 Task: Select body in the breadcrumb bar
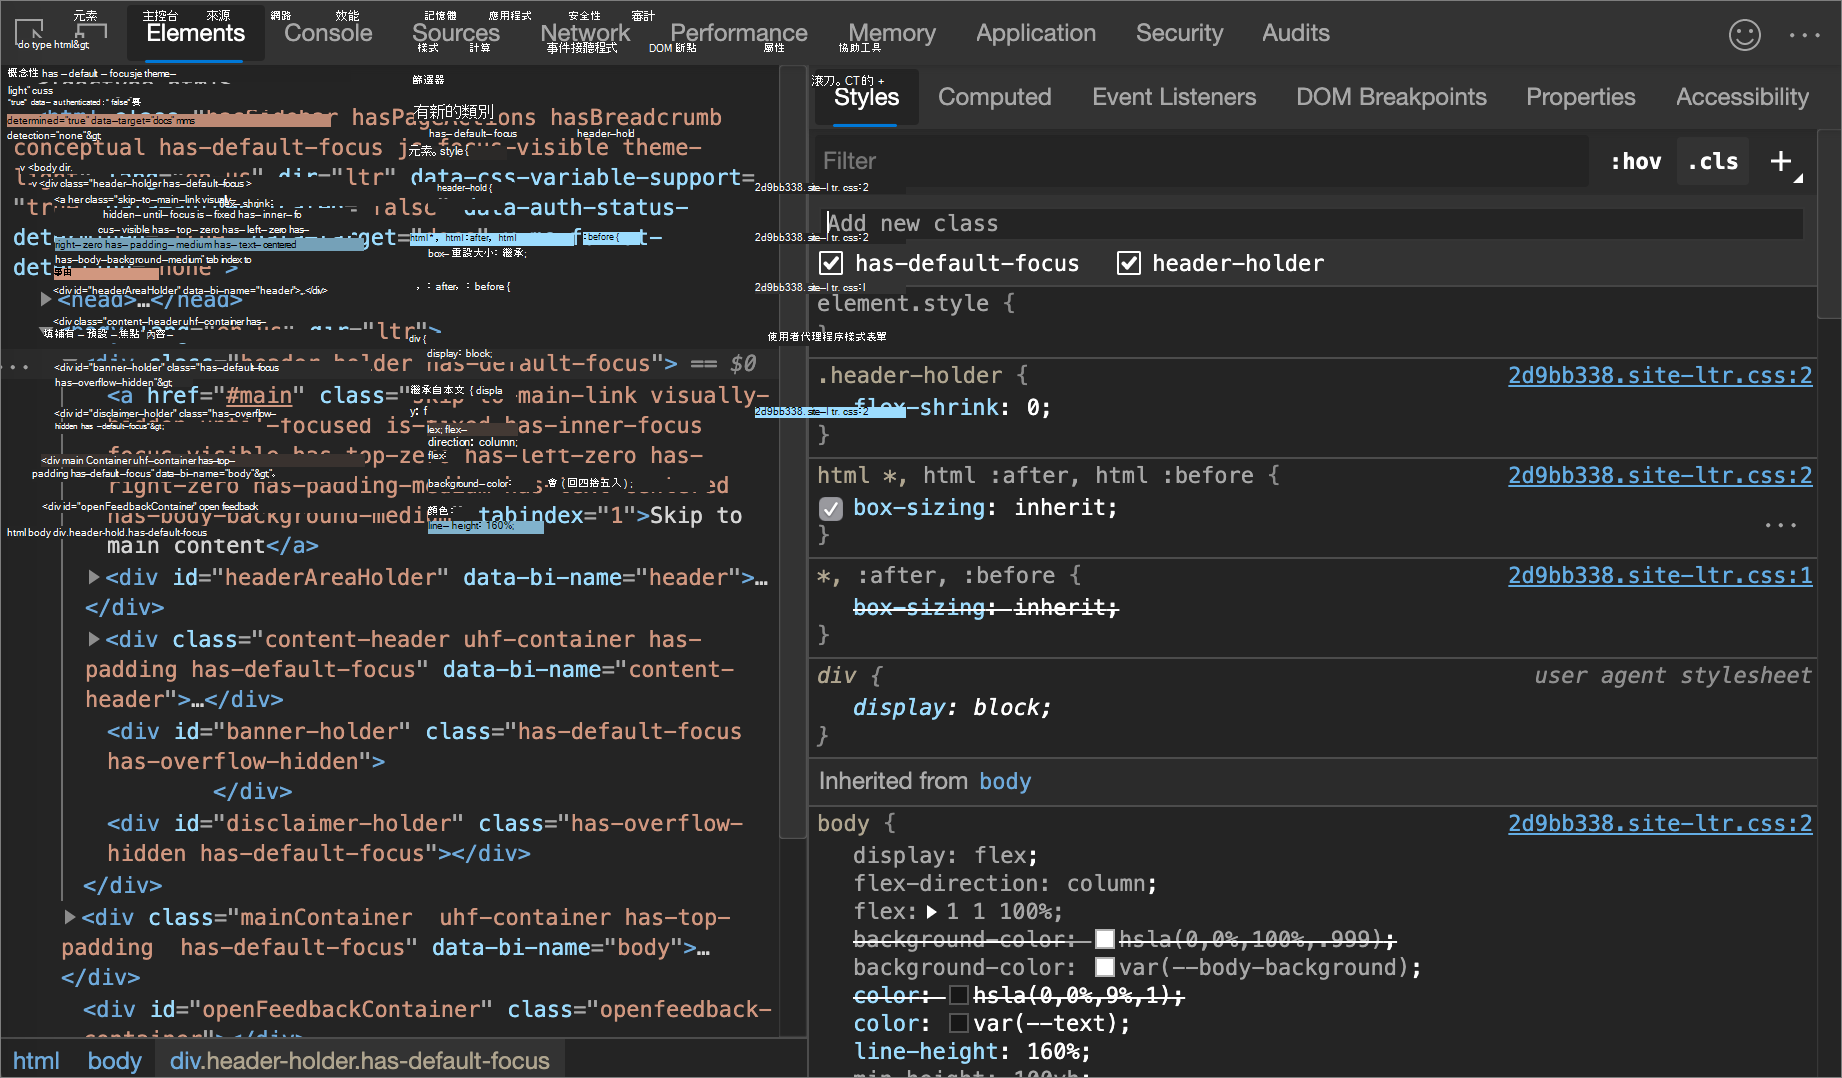(x=115, y=1061)
